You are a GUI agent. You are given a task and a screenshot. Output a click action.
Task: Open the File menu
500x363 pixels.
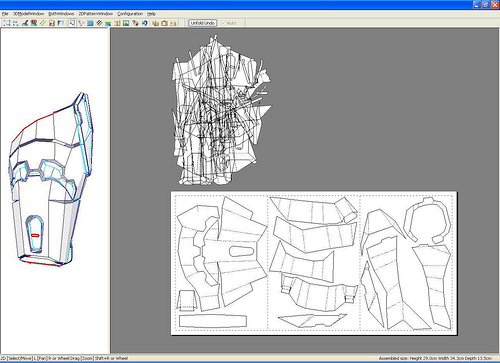(5, 14)
